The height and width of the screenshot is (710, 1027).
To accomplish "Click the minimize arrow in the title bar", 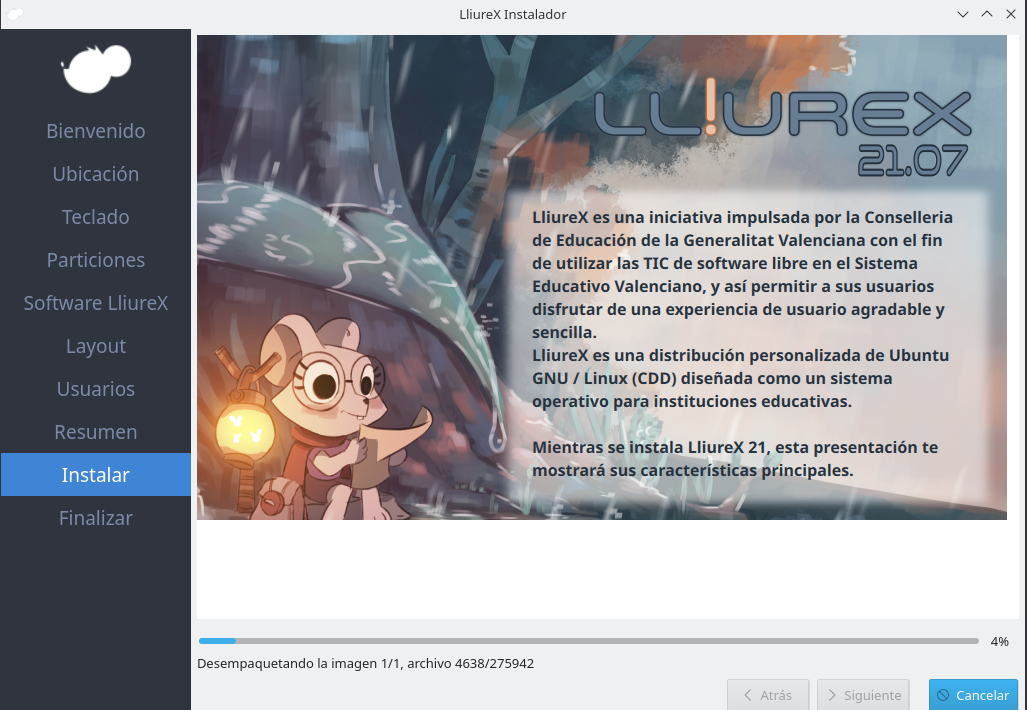I will tap(962, 14).
